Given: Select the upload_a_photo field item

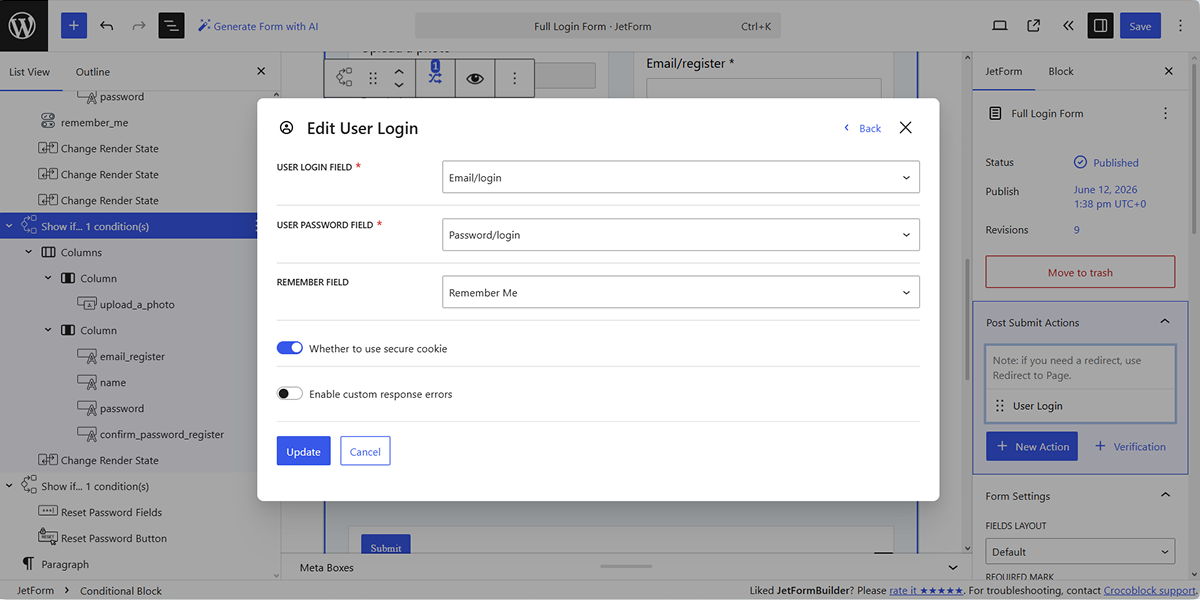Looking at the screenshot, I should [x=136, y=304].
